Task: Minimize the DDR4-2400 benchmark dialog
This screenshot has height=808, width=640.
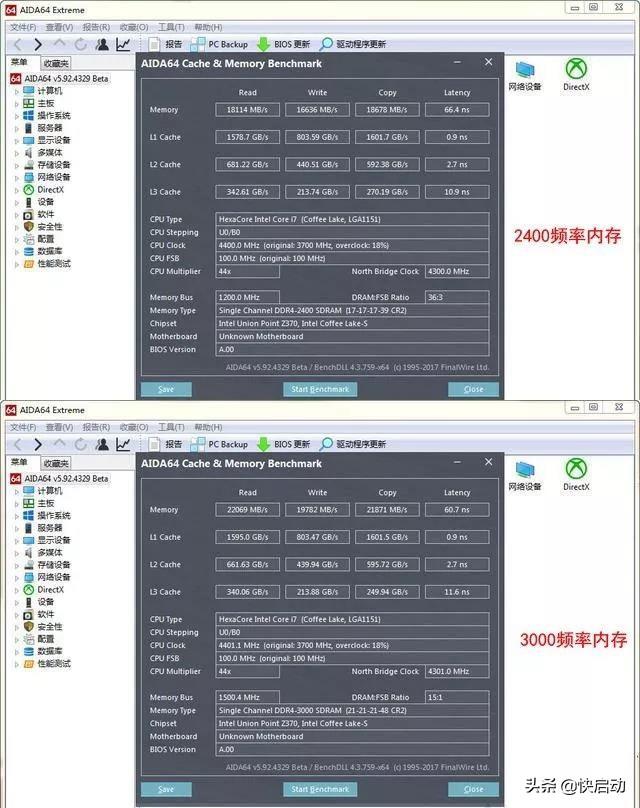Action: (457, 62)
